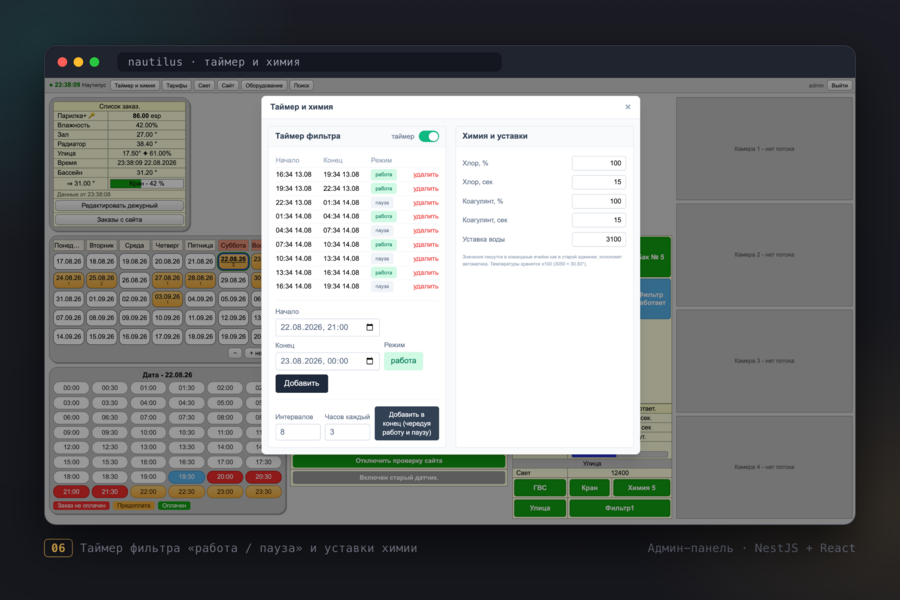Delete the 16:34 13.08 – 19:34 13.08 interval

click(x=426, y=175)
